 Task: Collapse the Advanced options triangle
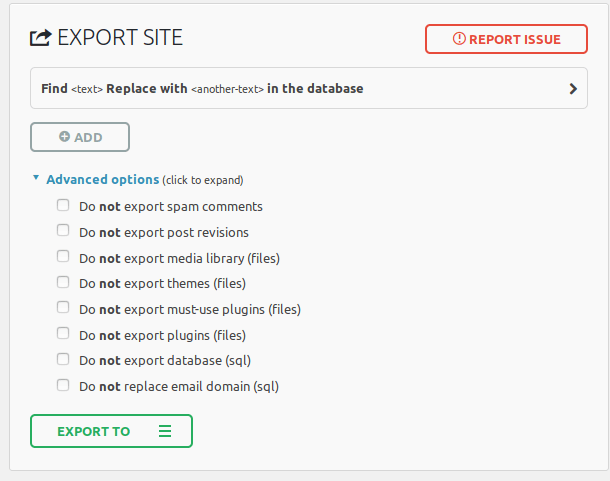click(36, 178)
